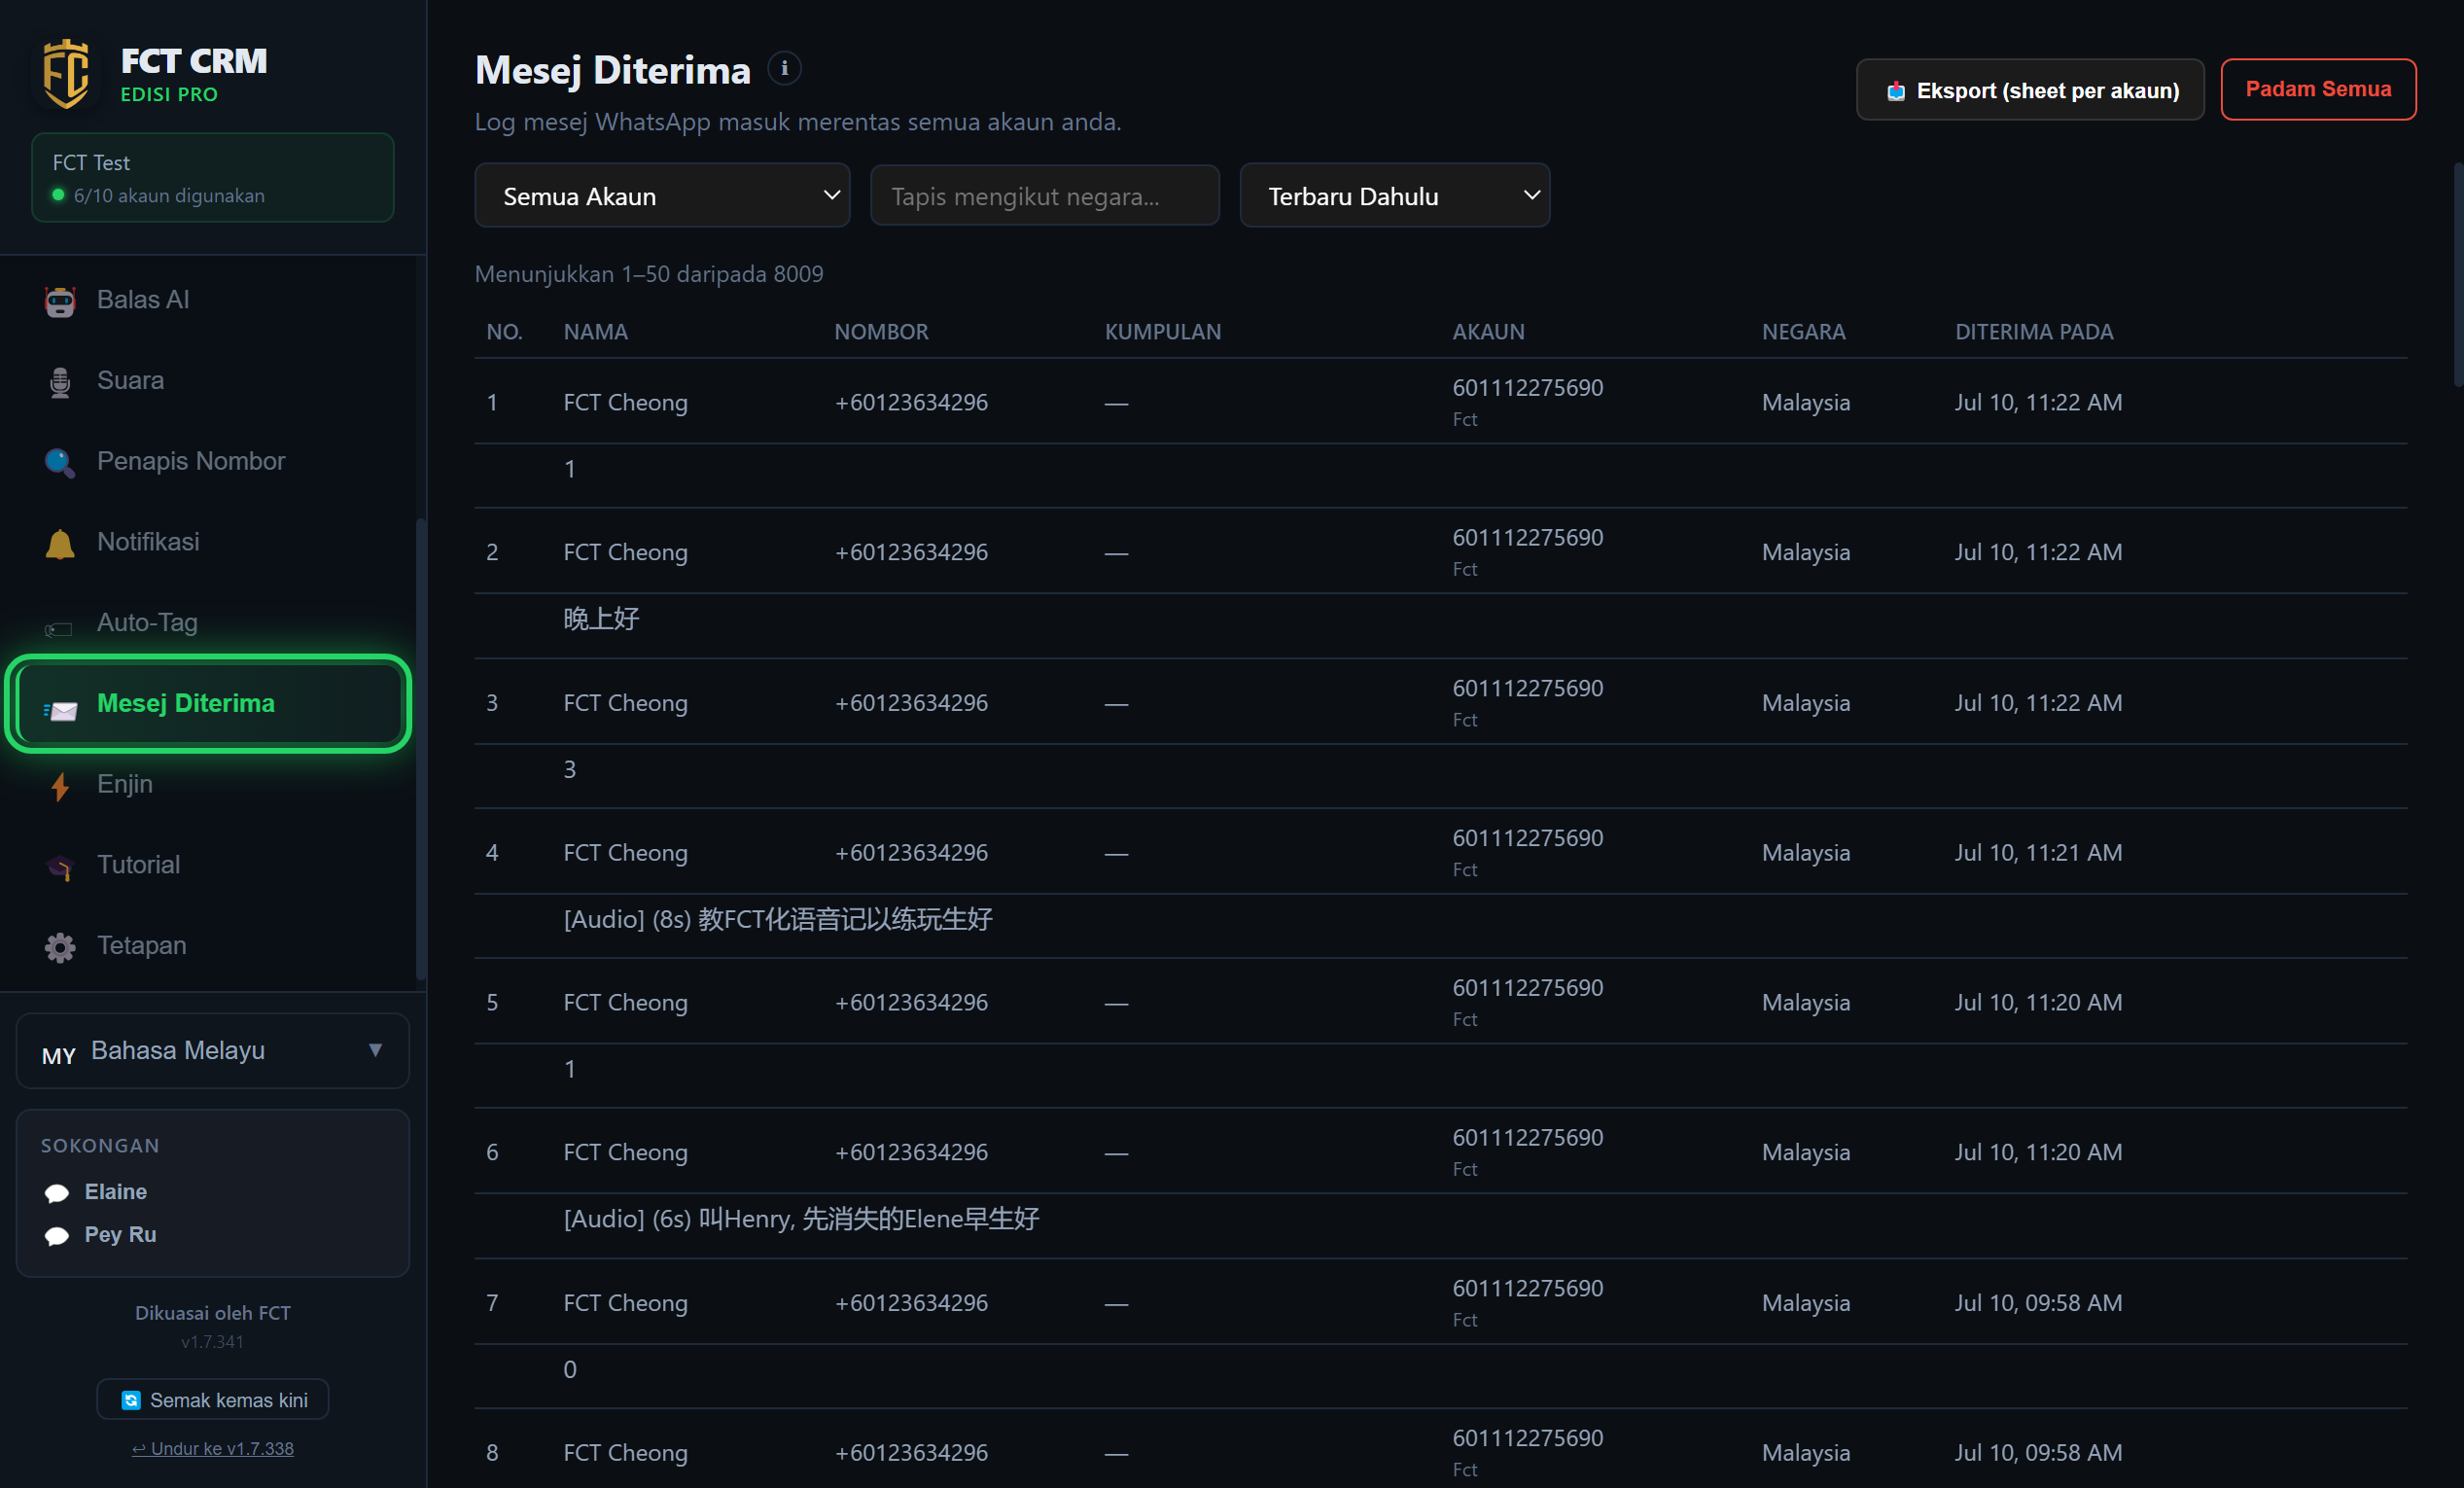Click the Balas AI robot icon
The width and height of the screenshot is (2464, 1488).
tap(60, 301)
